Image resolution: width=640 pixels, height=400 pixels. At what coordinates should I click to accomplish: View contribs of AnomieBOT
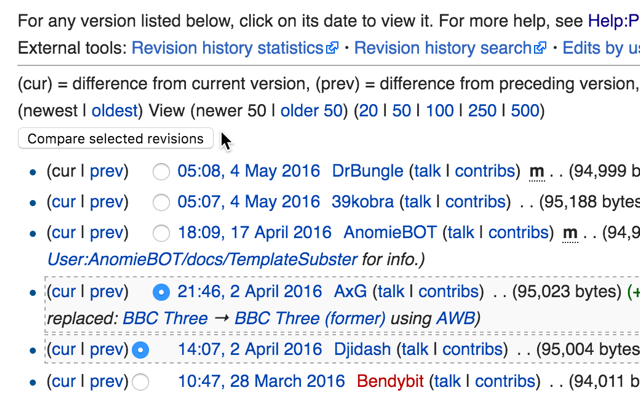point(518,232)
